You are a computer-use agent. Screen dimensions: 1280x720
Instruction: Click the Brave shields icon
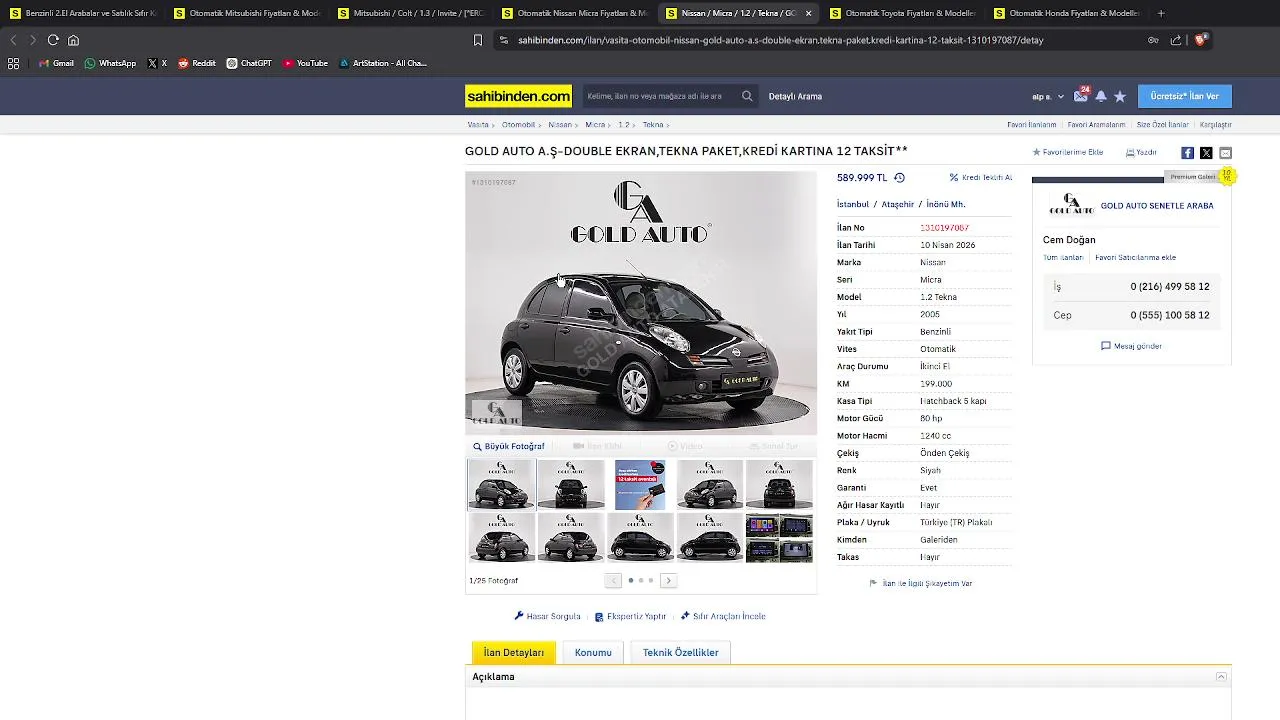click(x=1201, y=40)
